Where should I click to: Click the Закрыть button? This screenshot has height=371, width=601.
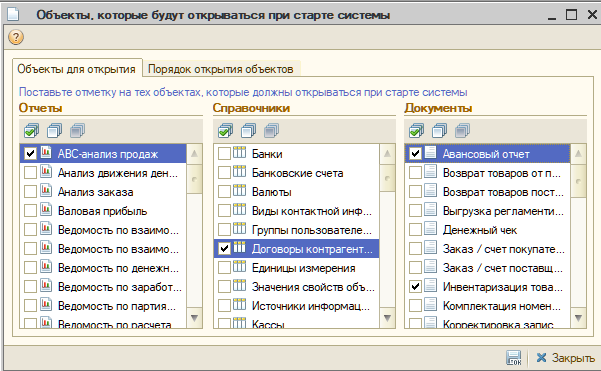pyautogui.click(x=565, y=358)
